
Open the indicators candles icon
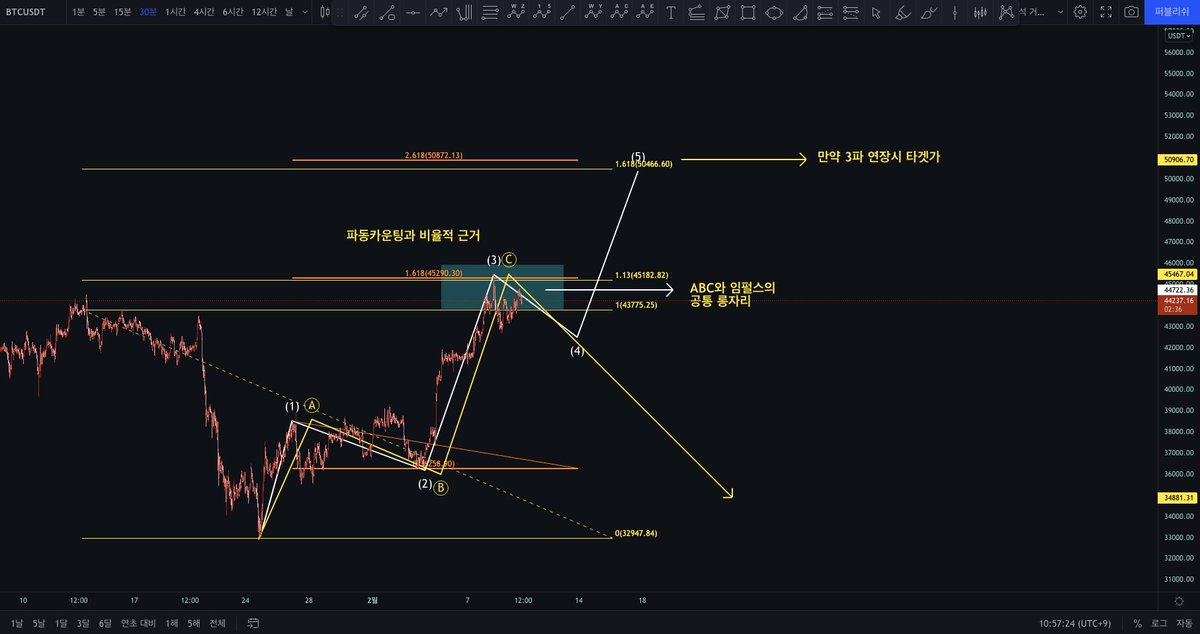click(x=980, y=14)
